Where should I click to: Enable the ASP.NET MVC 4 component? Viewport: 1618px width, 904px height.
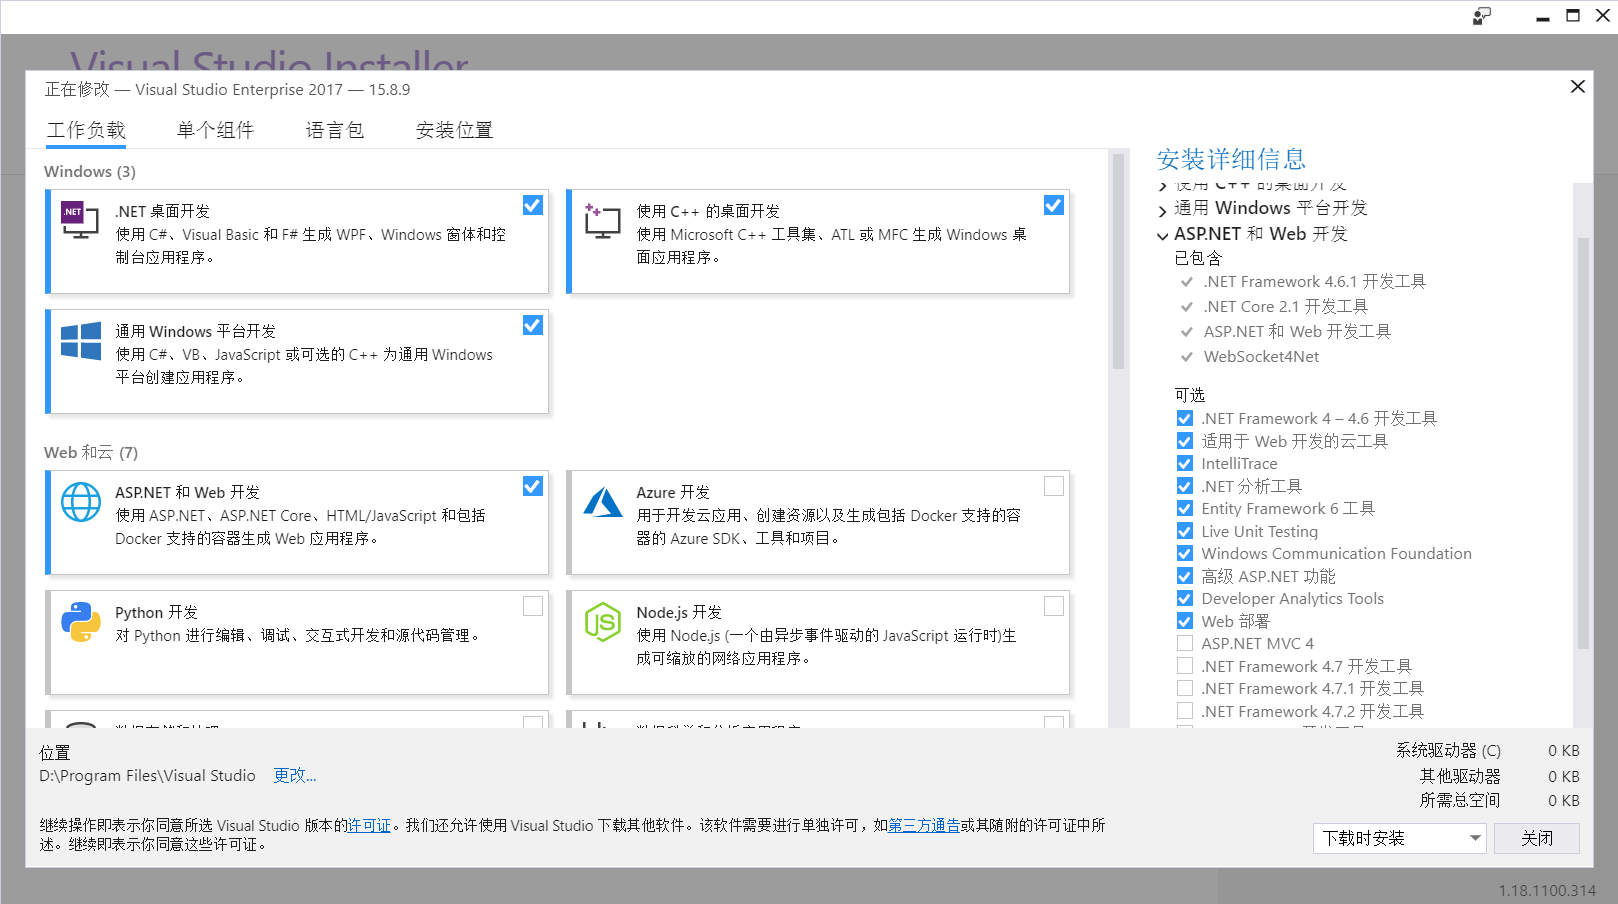(1184, 643)
